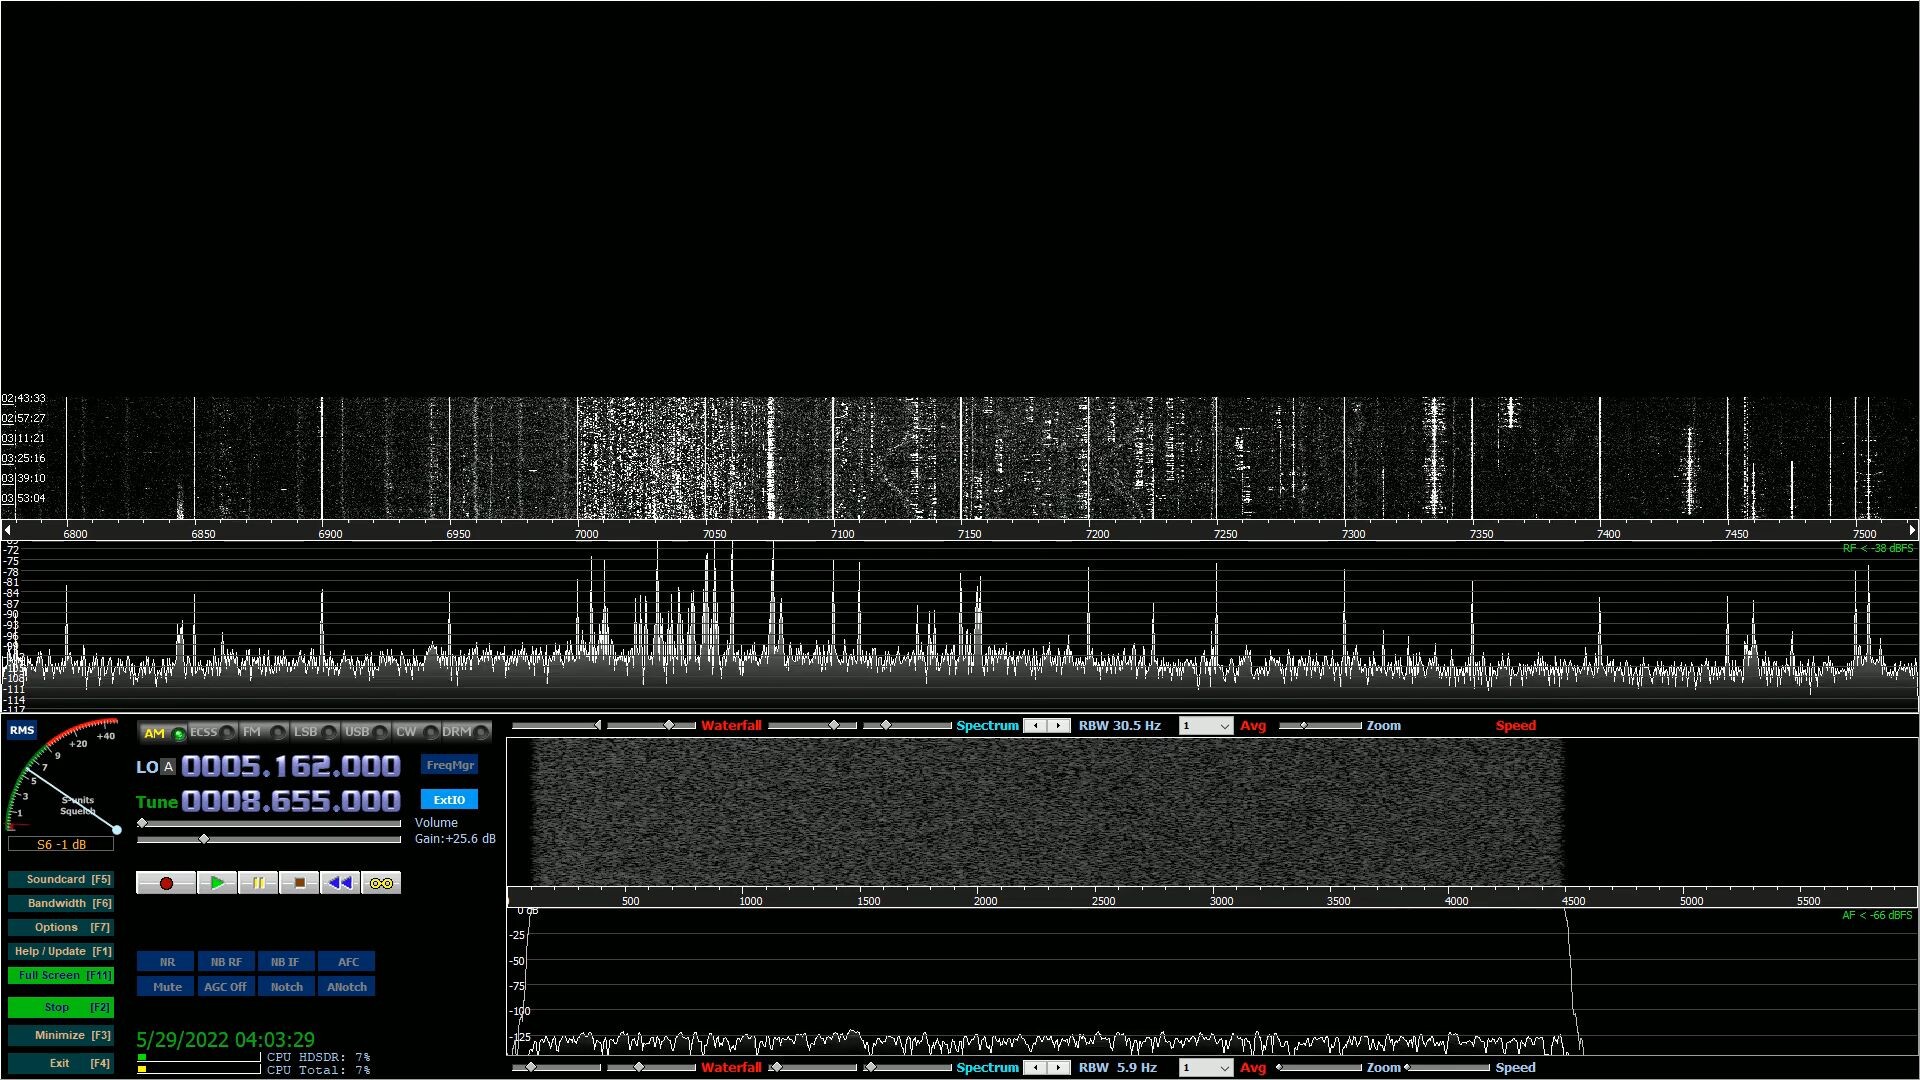
Task: Click the red record button
Action: pyautogui.click(x=166, y=882)
